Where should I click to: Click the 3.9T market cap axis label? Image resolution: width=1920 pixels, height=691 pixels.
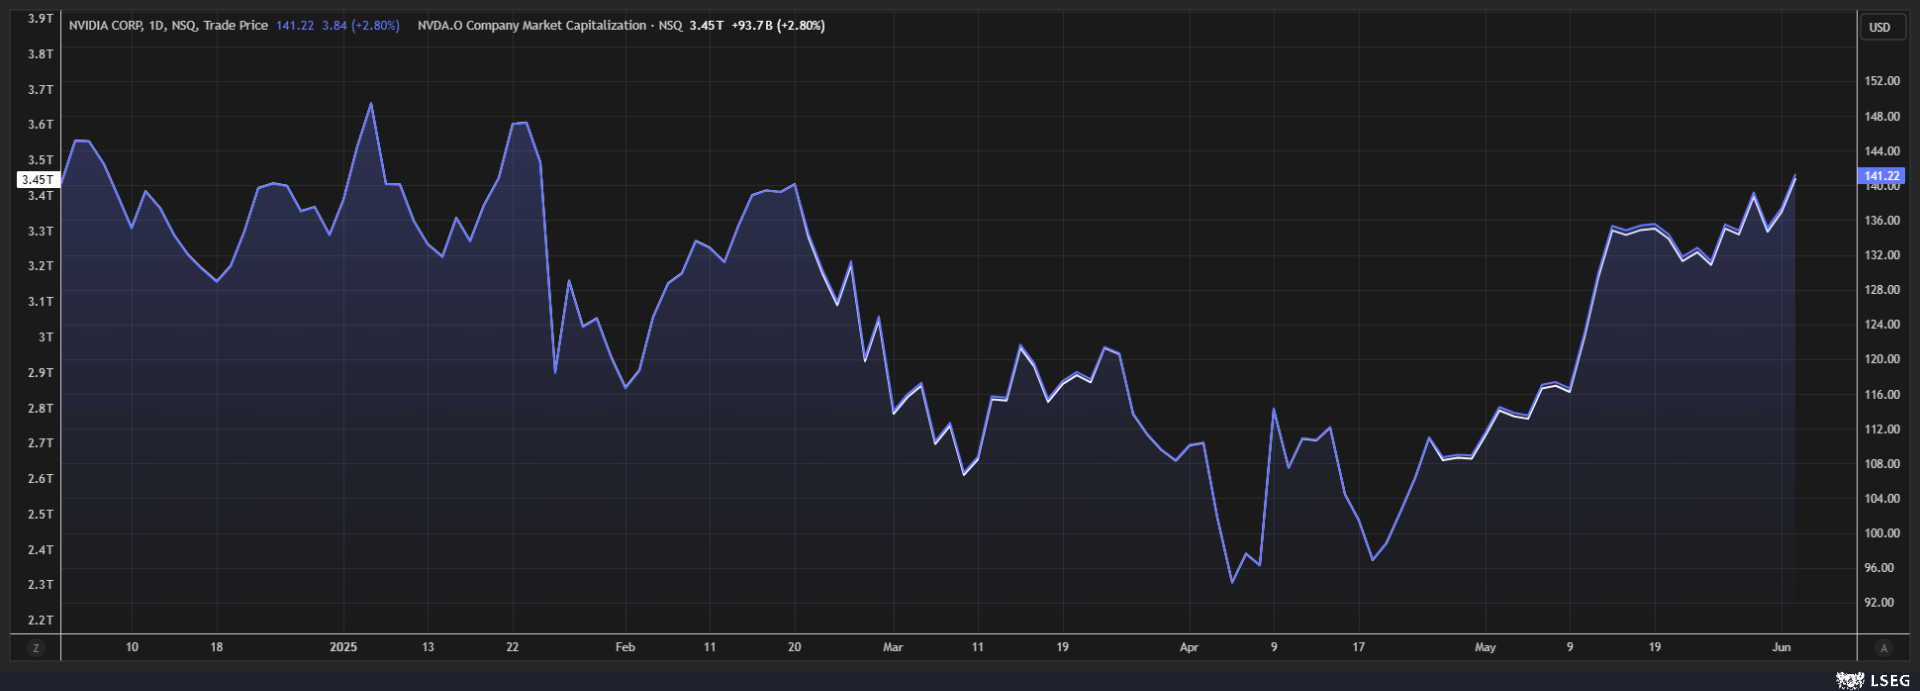(40, 18)
